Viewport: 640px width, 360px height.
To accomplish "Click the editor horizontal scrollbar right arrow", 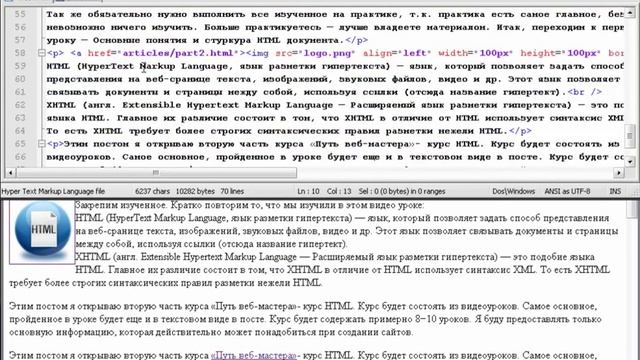I will pos(619,173).
